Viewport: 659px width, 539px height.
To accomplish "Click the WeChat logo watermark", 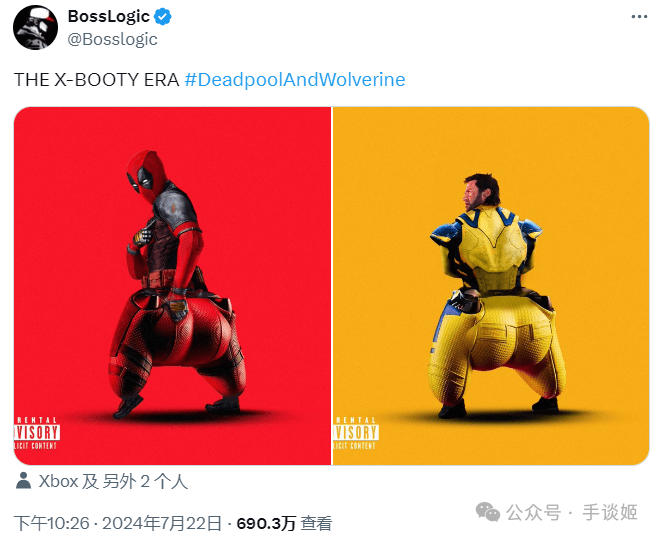I will (488, 512).
